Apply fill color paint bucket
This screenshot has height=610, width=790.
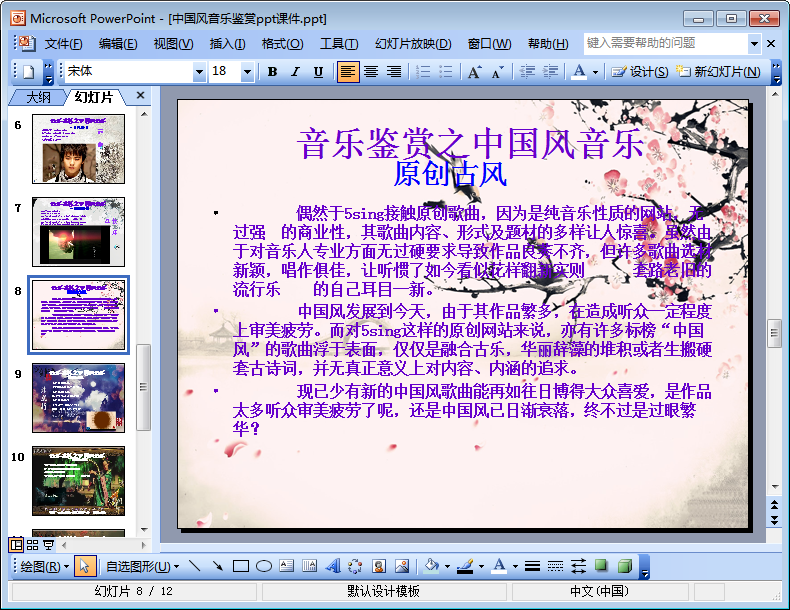pyautogui.click(x=432, y=567)
